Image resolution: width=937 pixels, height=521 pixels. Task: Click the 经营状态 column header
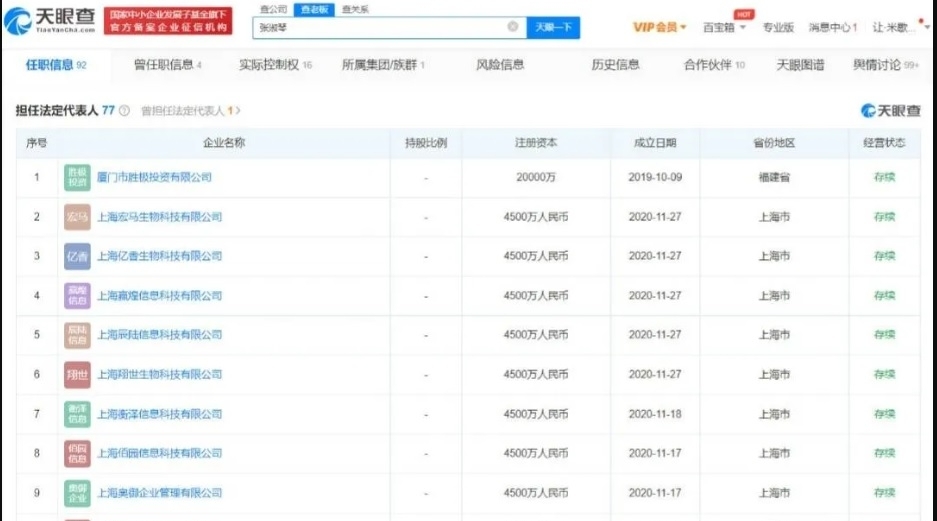coord(884,143)
